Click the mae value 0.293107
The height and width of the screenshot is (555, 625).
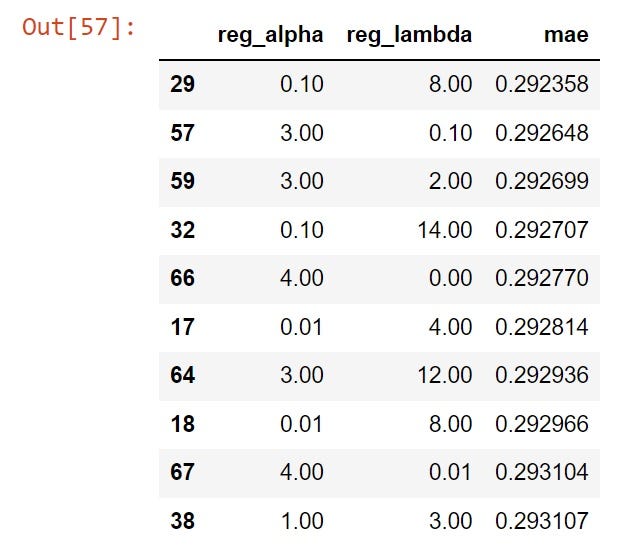pyautogui.click(x=542, y=521)
